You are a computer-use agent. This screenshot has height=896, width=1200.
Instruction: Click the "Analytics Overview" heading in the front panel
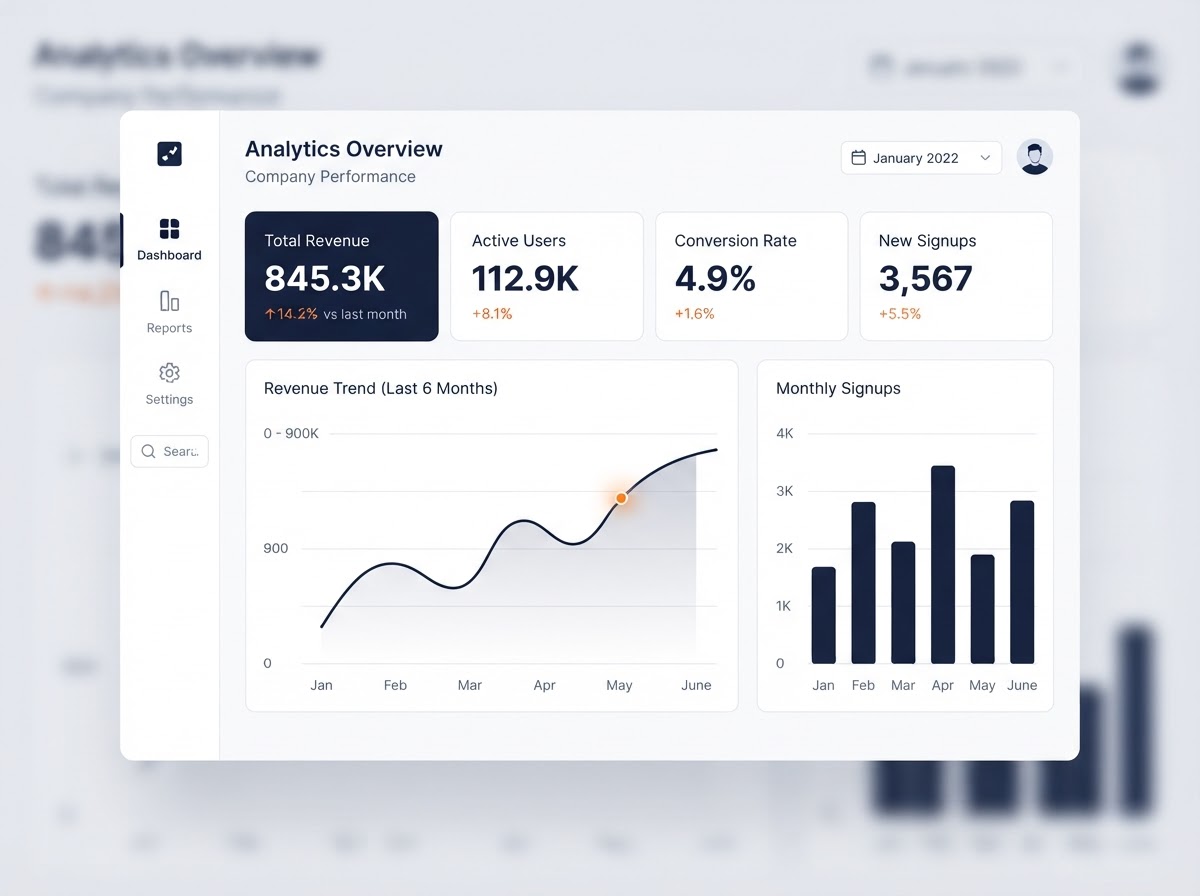(x=344, y=149)
